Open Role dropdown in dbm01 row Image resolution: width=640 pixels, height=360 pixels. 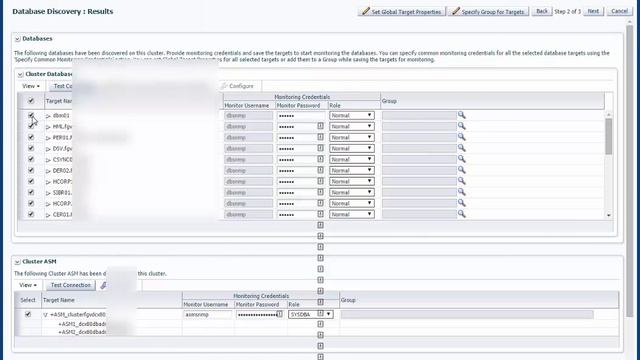coord(352,116)
